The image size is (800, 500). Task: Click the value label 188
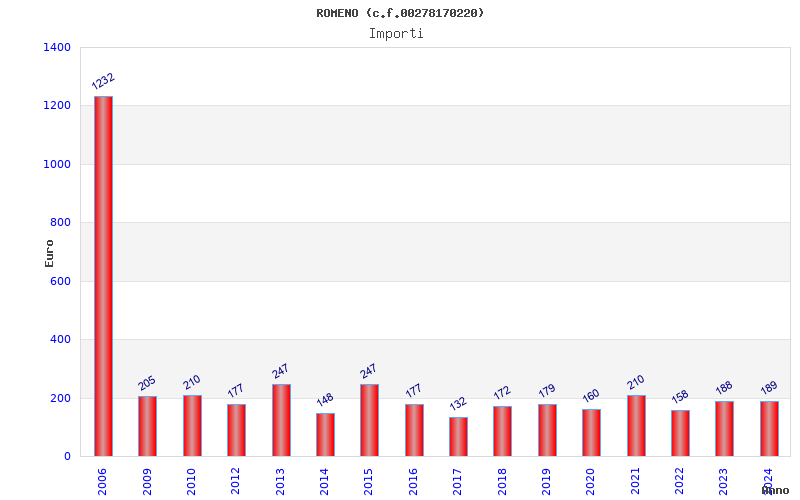click(724, 388)
